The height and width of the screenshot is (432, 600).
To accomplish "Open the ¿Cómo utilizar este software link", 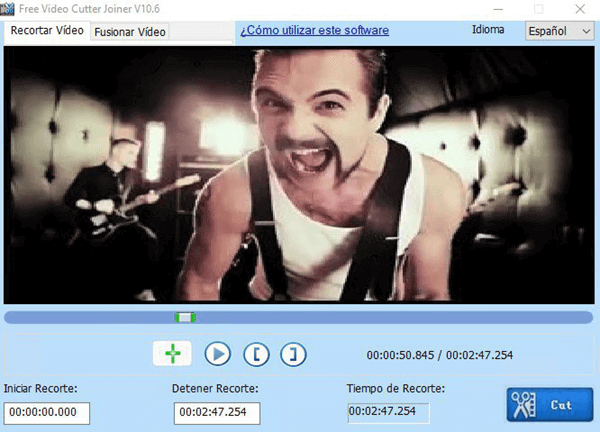I will tap(313, 30).
